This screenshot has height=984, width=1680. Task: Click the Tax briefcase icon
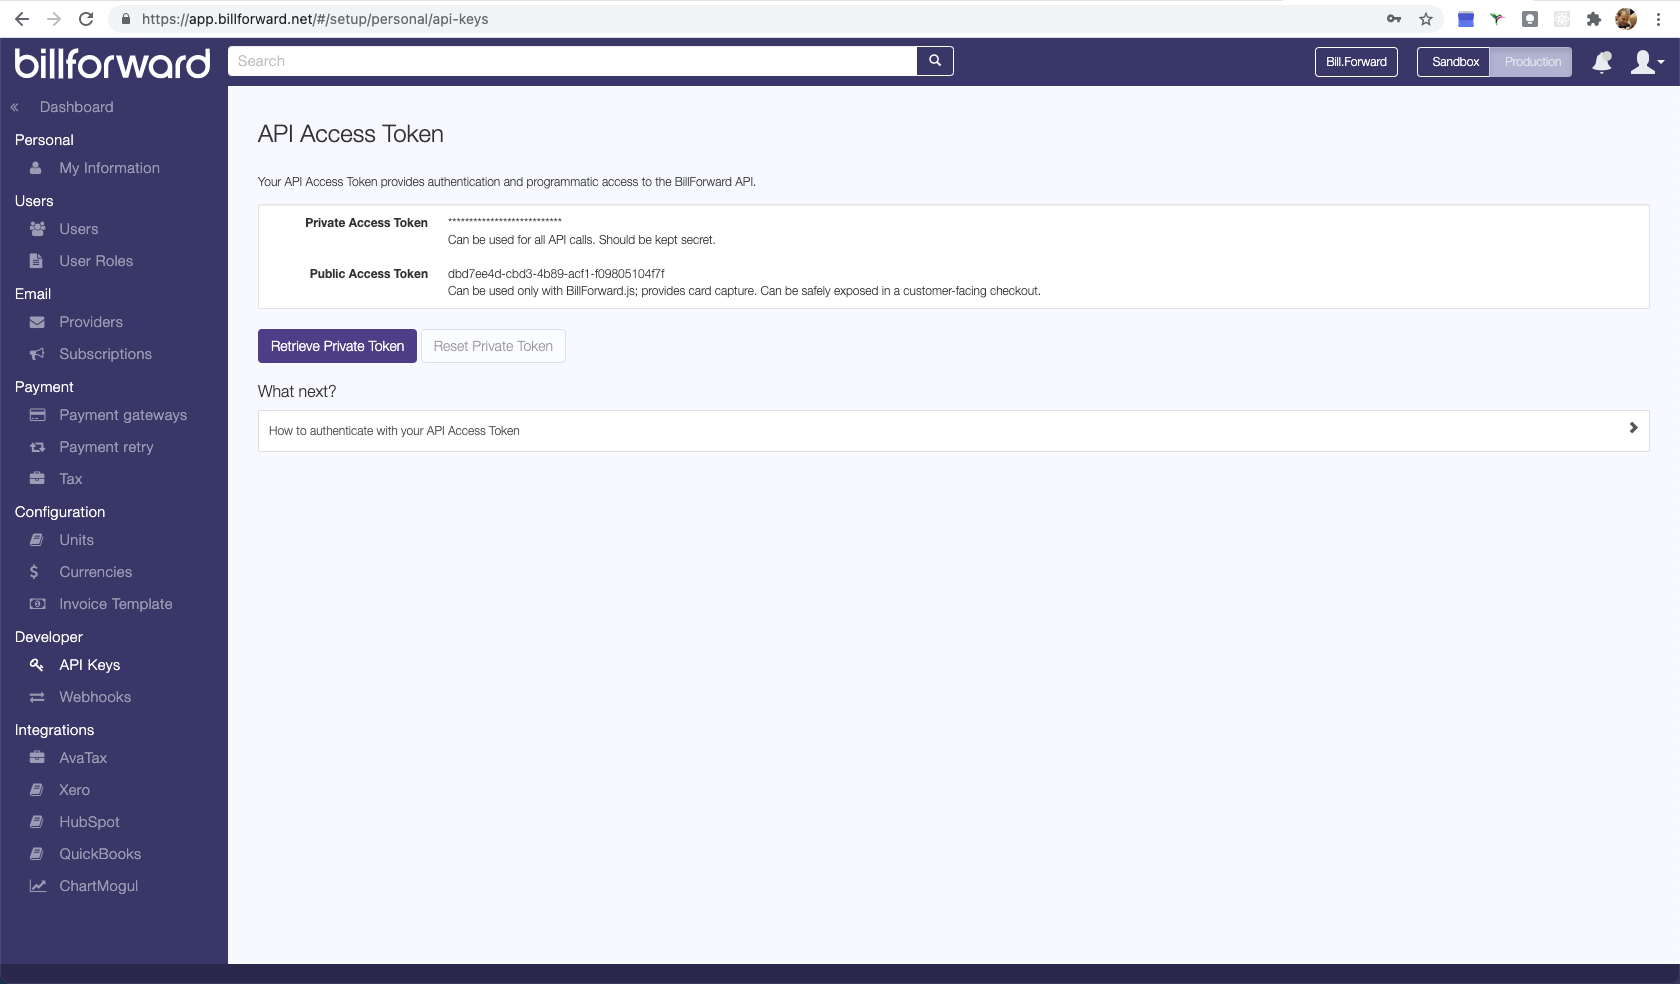click(37, 479)
